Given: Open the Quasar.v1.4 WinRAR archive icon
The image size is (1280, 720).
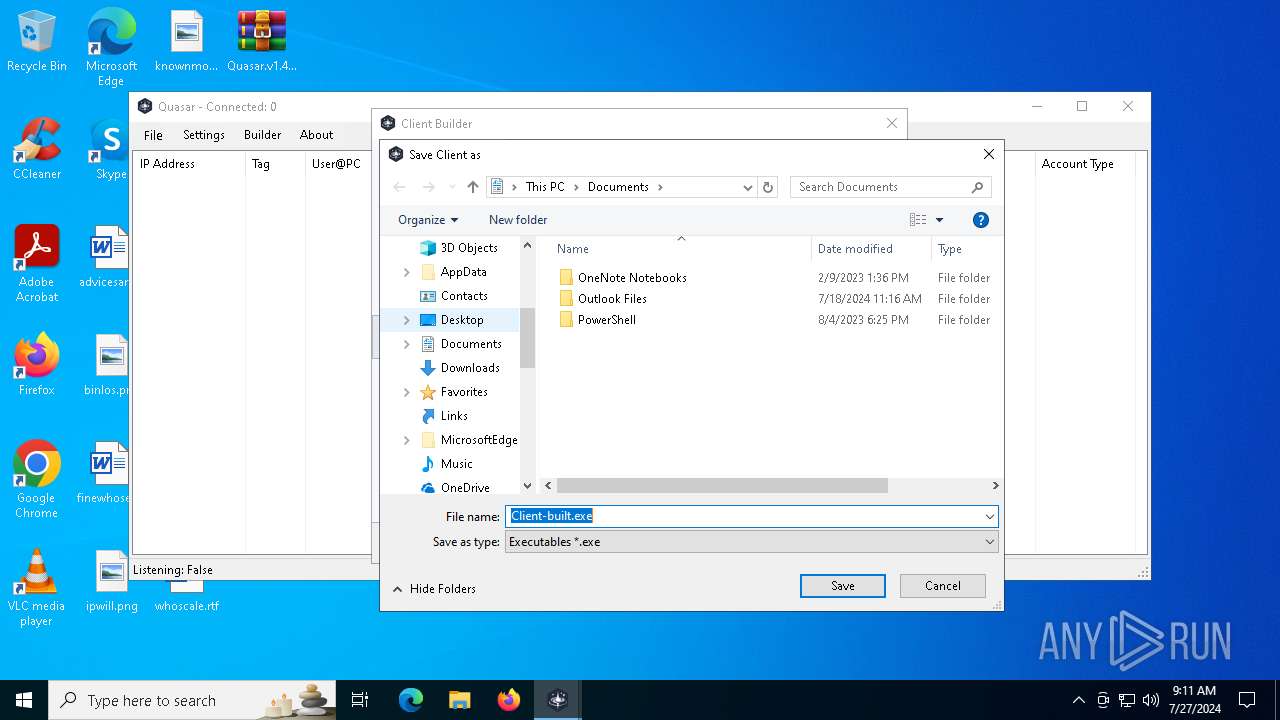Looking at the screenshot, I should [262, 42].
